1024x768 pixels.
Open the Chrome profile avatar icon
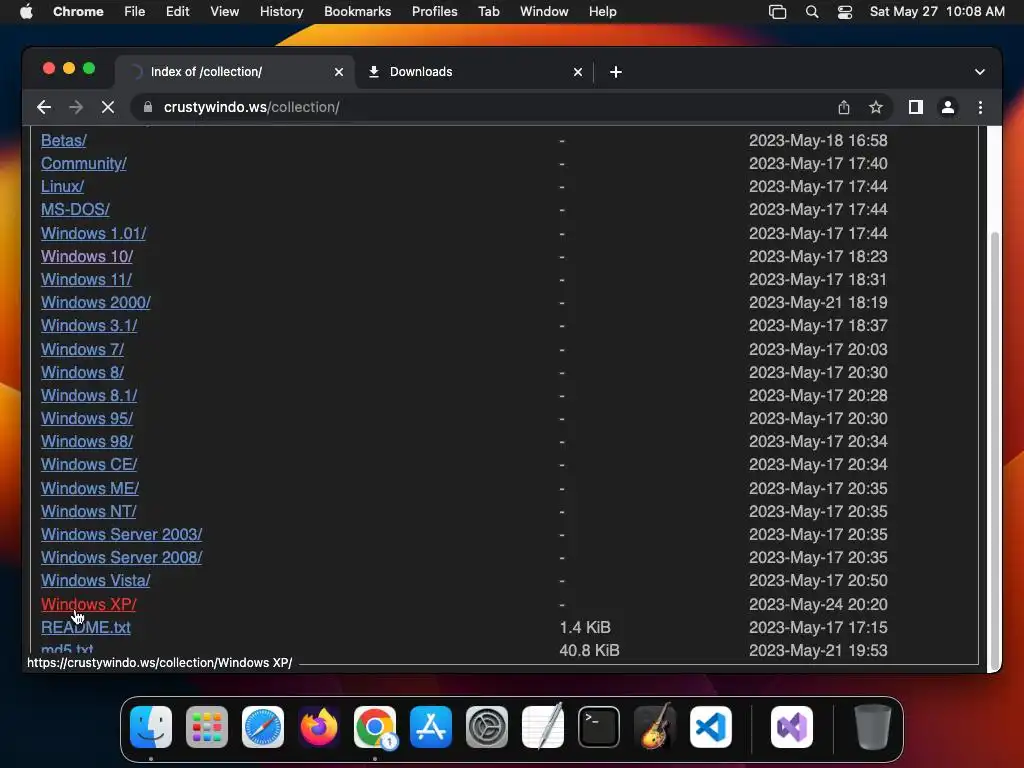[x=948, y=107]
